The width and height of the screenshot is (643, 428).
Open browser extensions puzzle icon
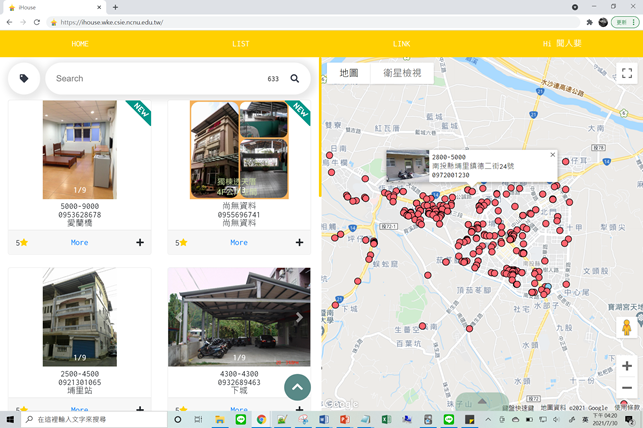(590, 22)
